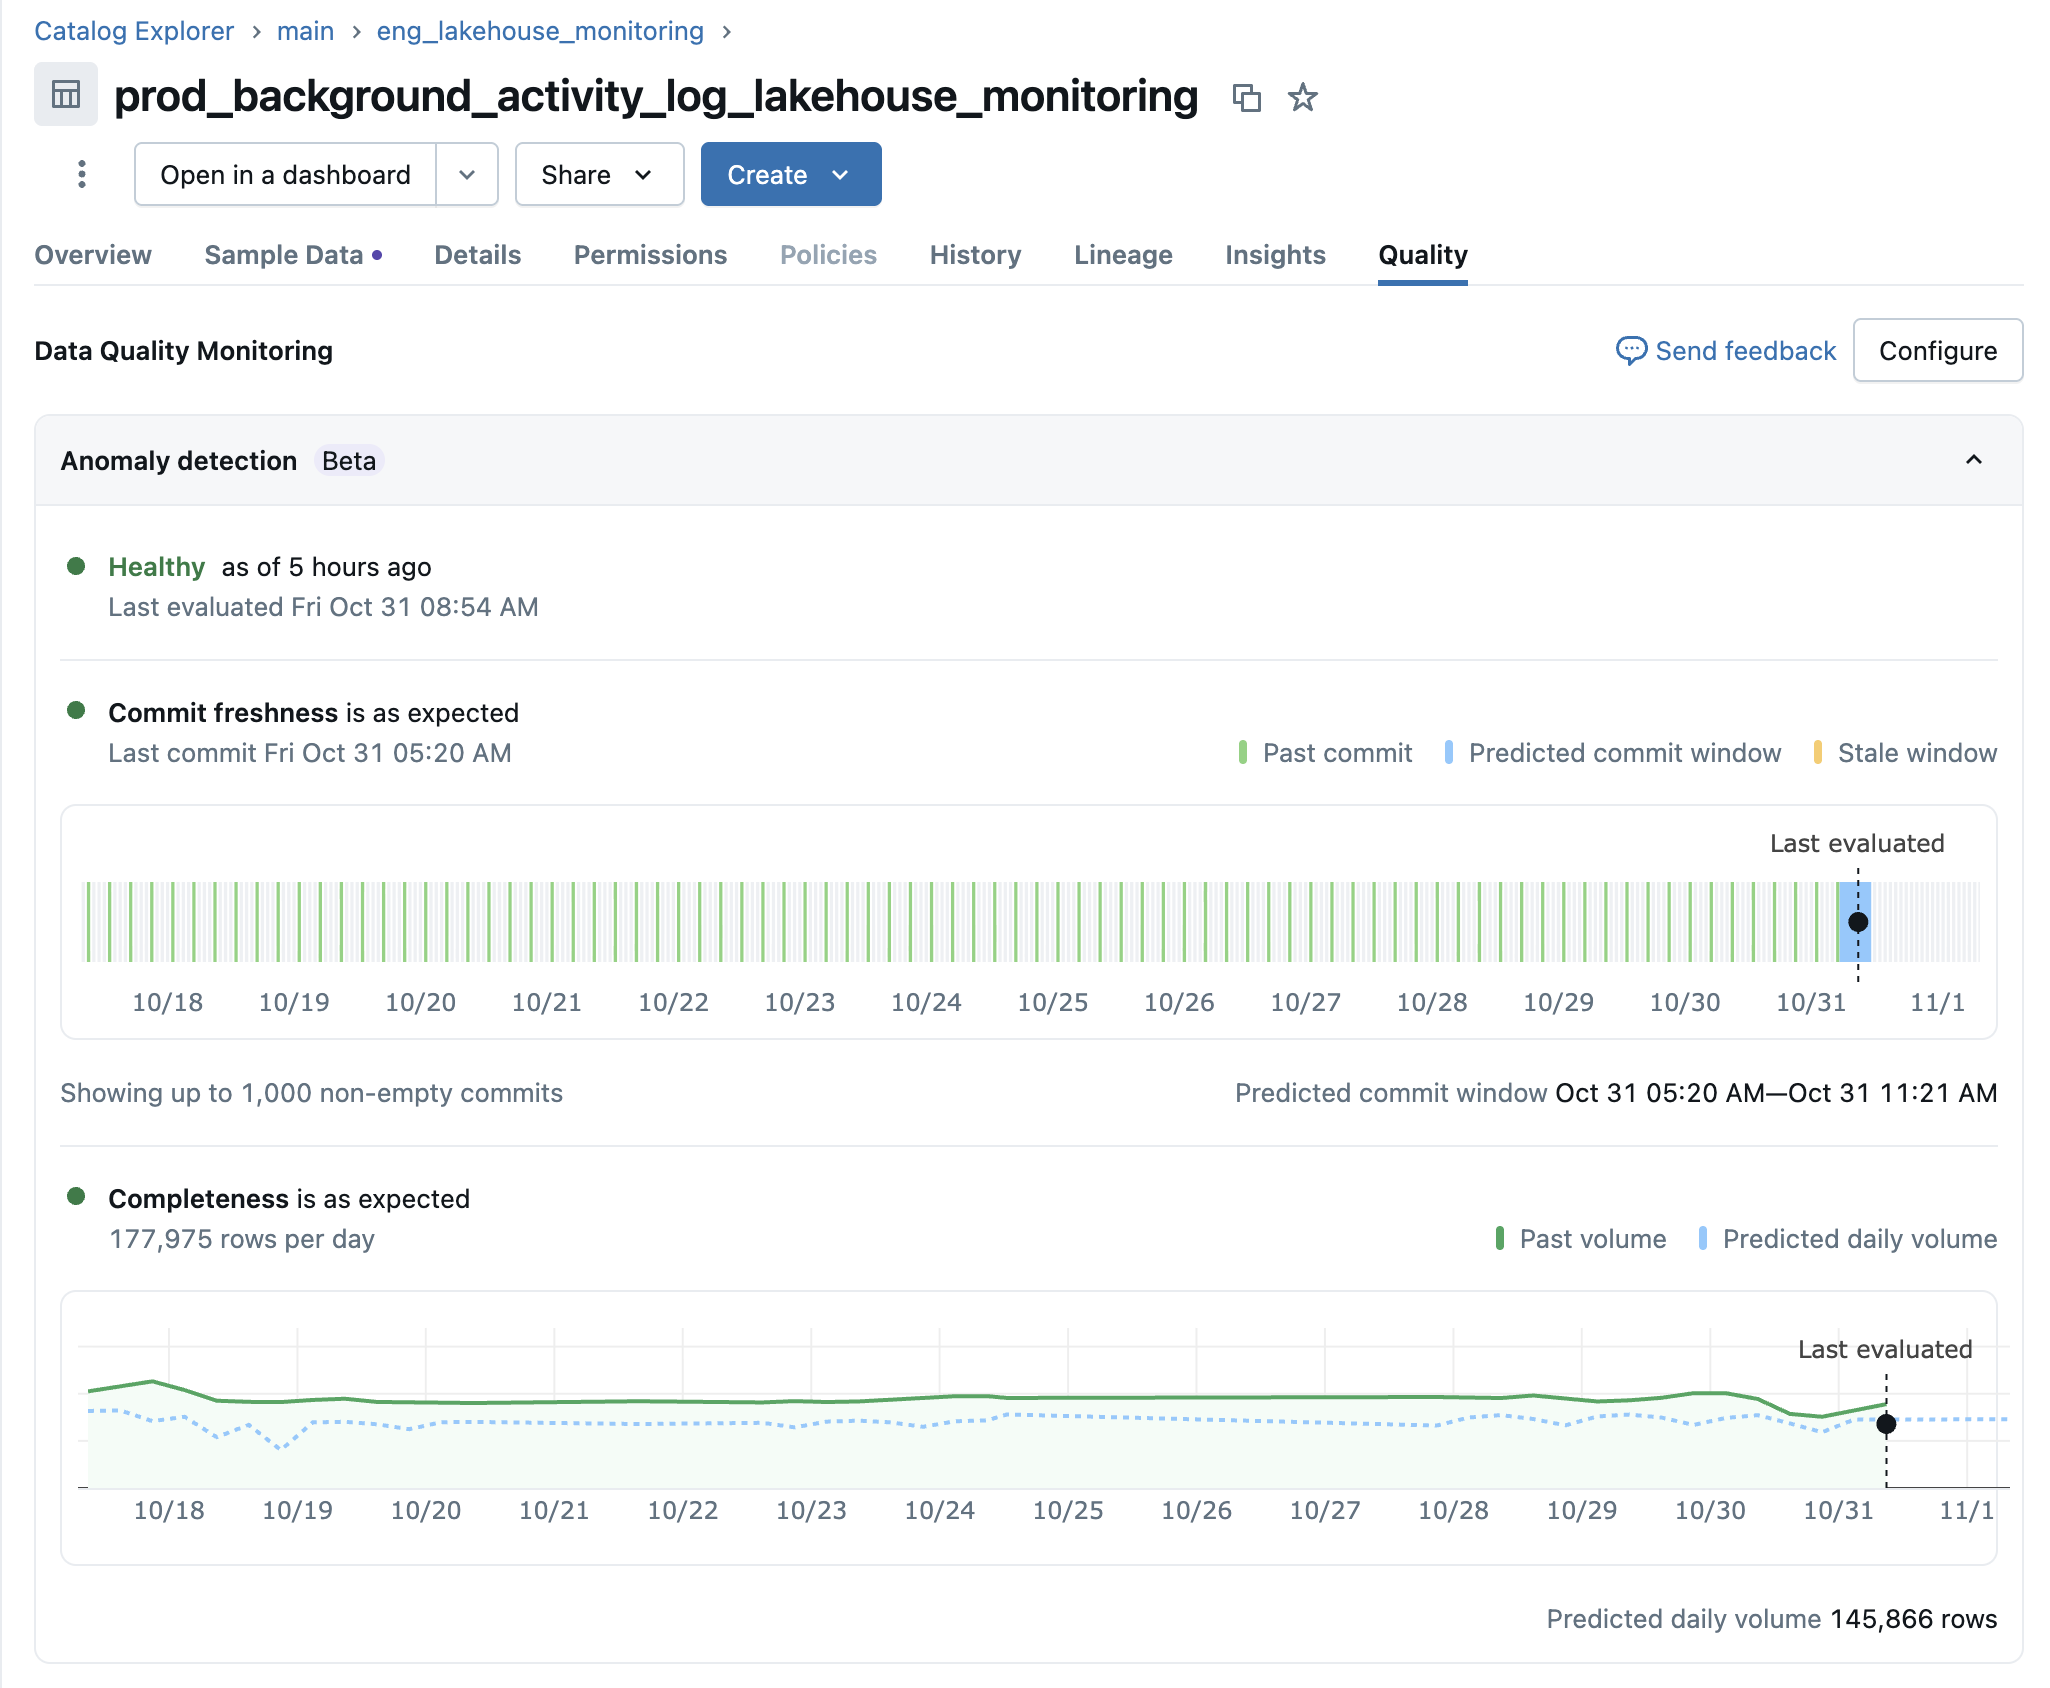Click the Predicted daily volume legend marker
The height and width of the screenshot is (1688, 2050).
point(1703,1238)
